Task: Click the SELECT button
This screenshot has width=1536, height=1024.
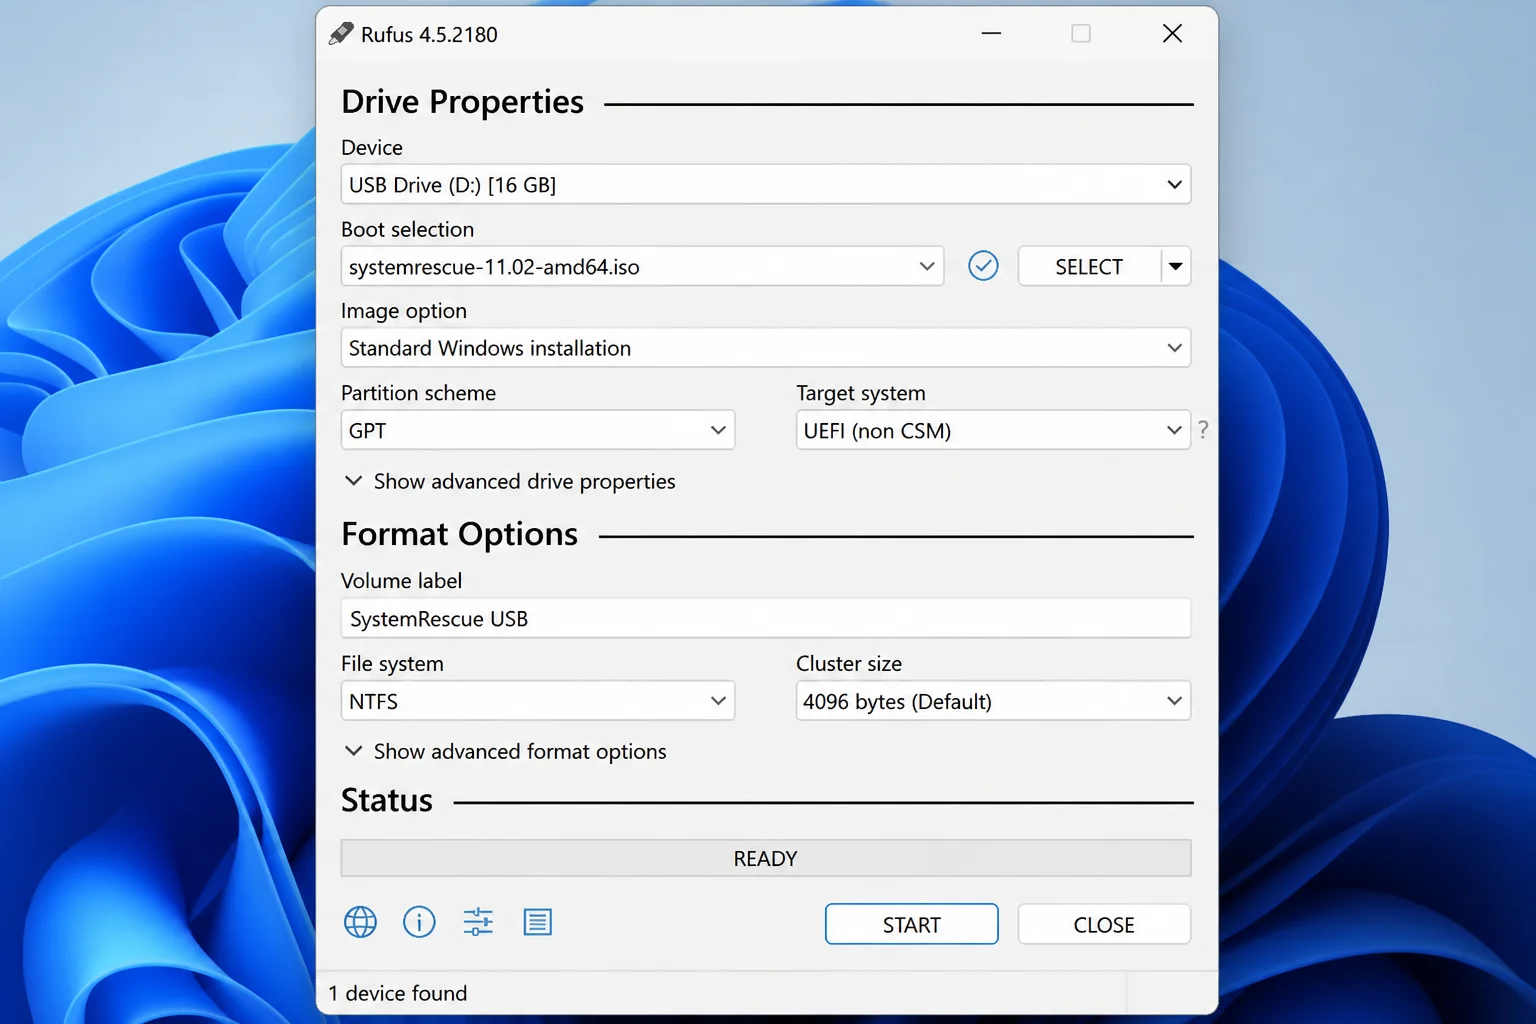Action: (1089, 266)
